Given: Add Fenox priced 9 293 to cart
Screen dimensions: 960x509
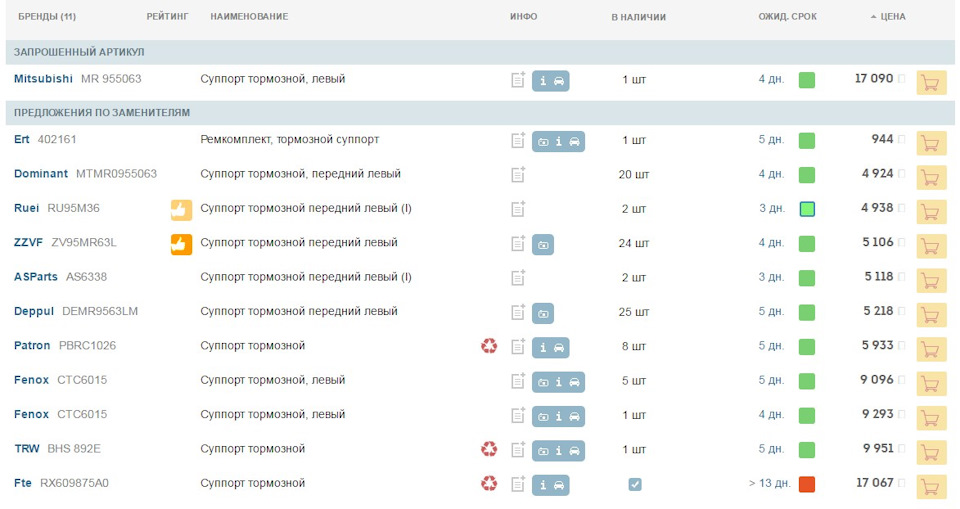Looking at the screenshot, I should (931, 418).
